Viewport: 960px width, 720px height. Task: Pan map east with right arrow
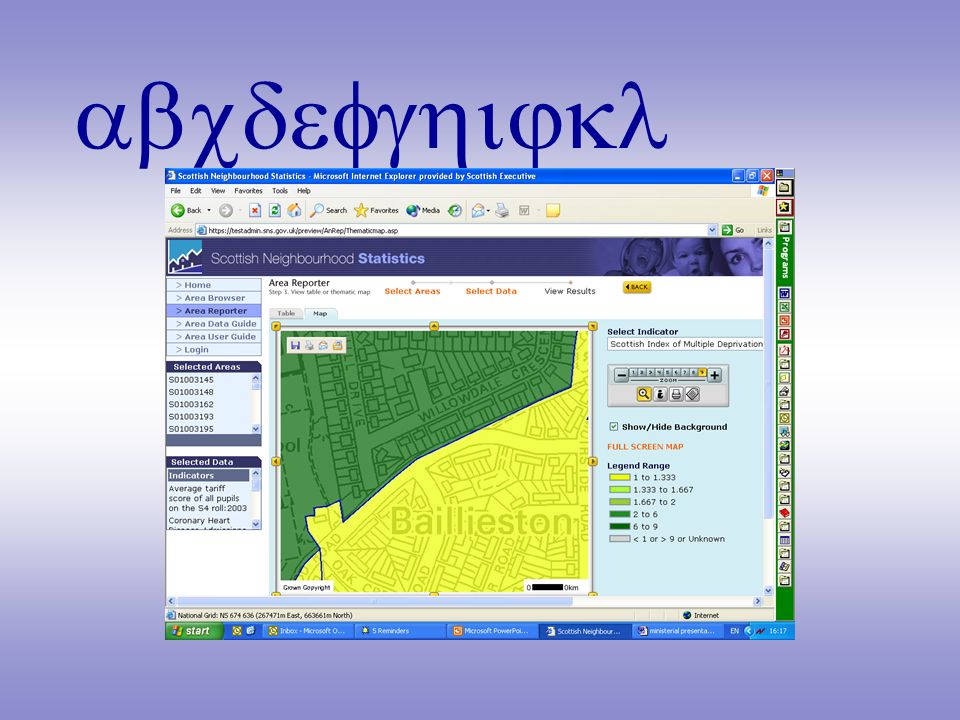click(592, 461)
